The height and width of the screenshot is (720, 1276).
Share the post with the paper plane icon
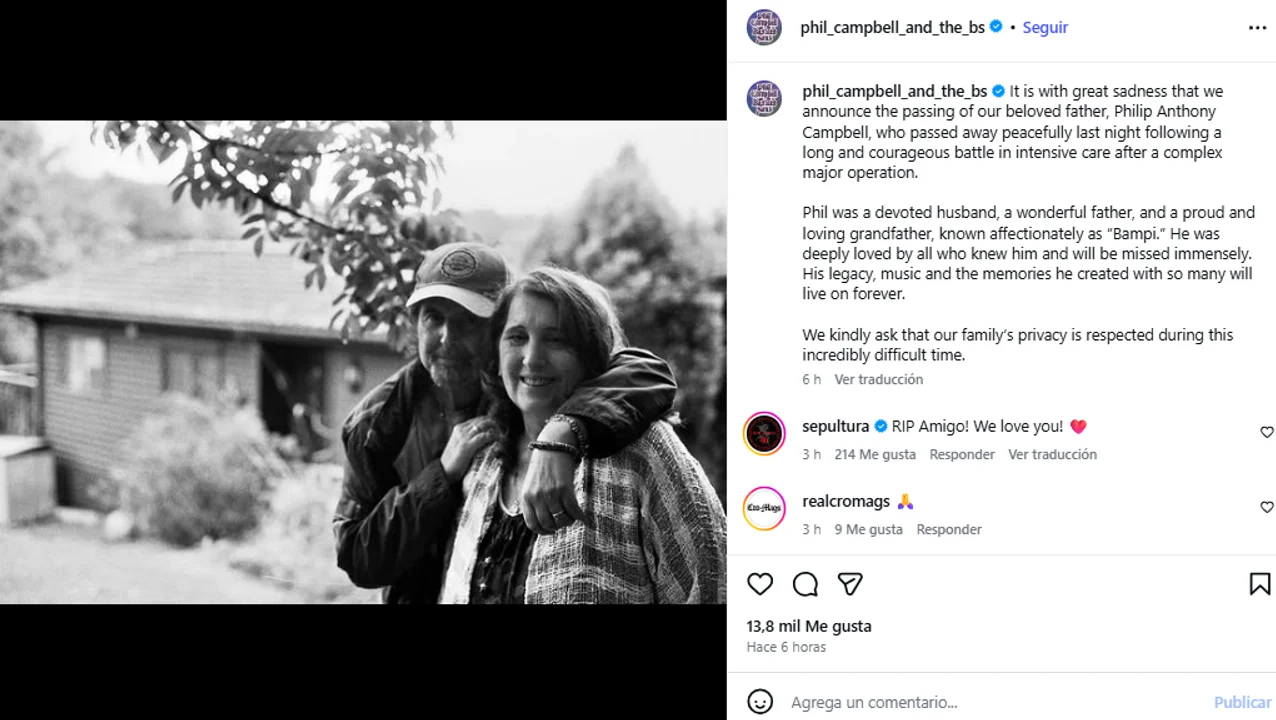coord(850,584)
